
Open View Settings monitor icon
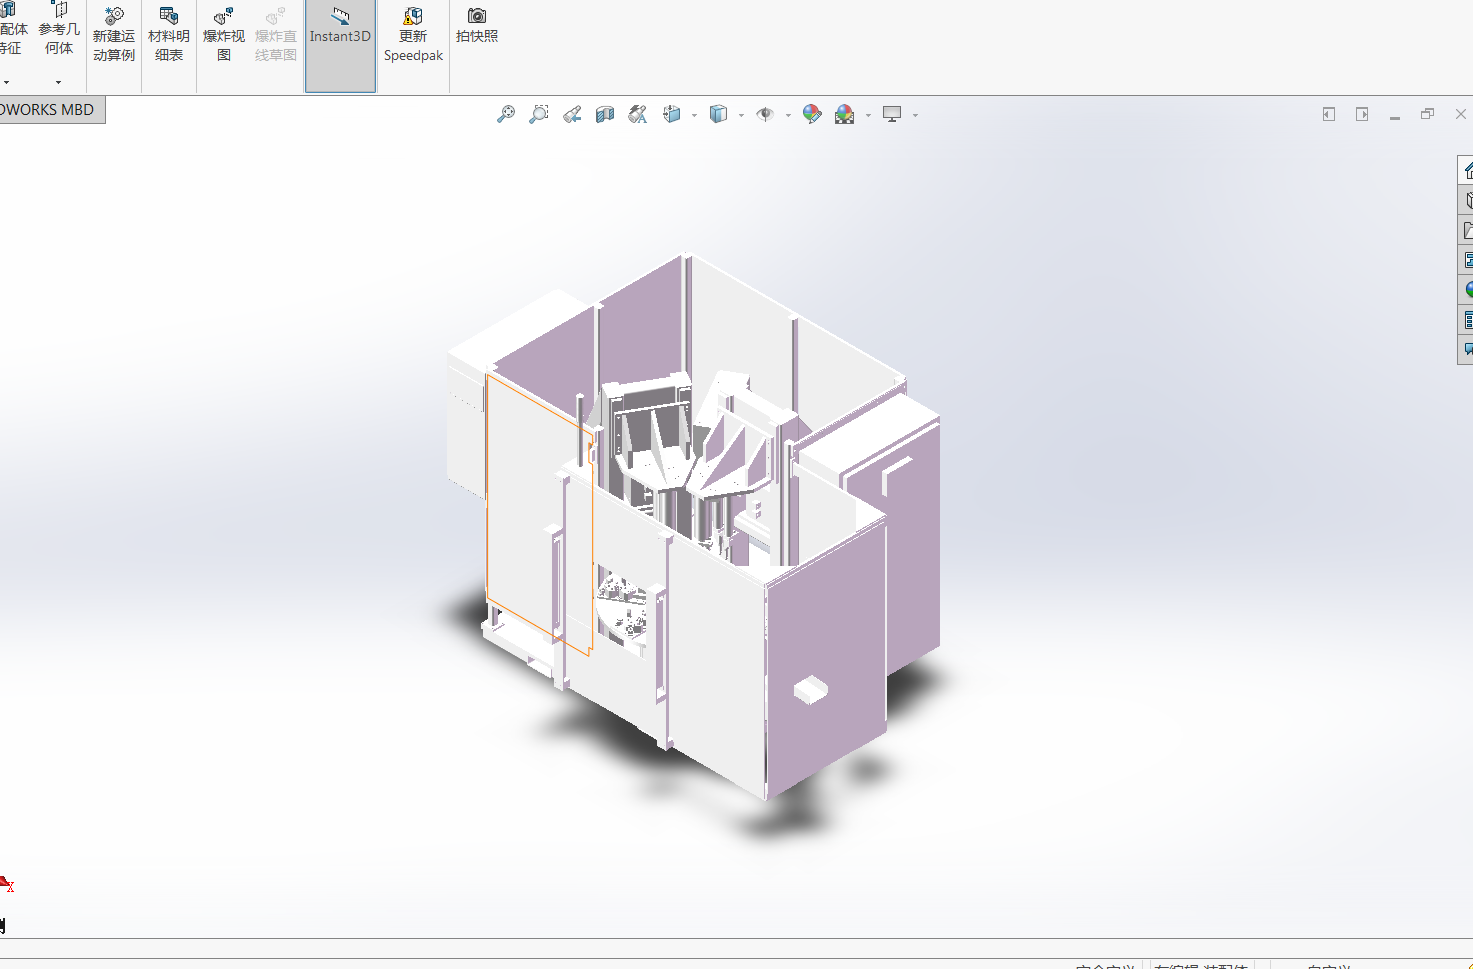coord(892,114)
